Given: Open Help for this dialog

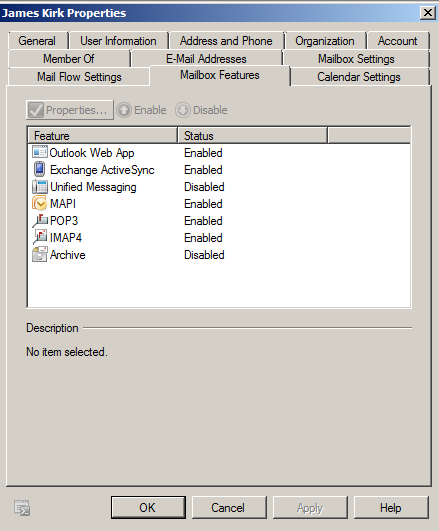Looking at the screenshot, I should (x=391, y=508).
